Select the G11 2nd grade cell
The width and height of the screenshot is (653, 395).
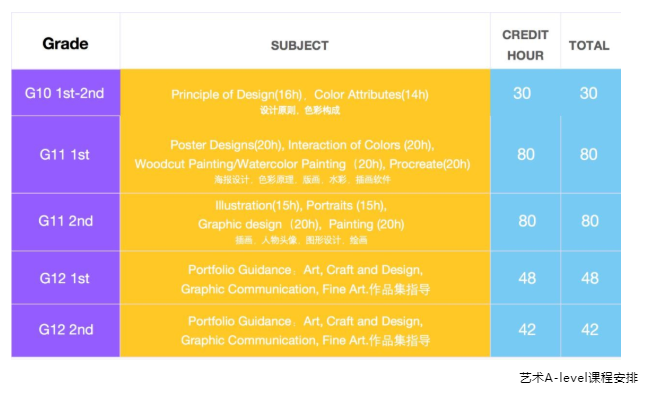(66, 222)
